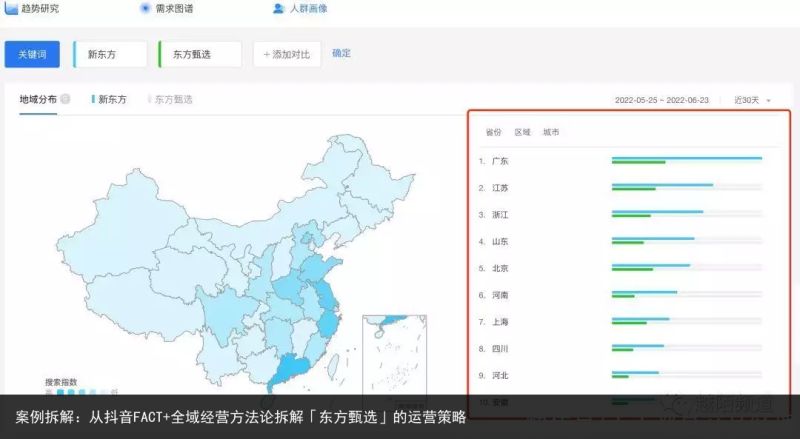Click the blue bar for 江苏
This screenshot has width=800, height=439.
pos(662,185)
